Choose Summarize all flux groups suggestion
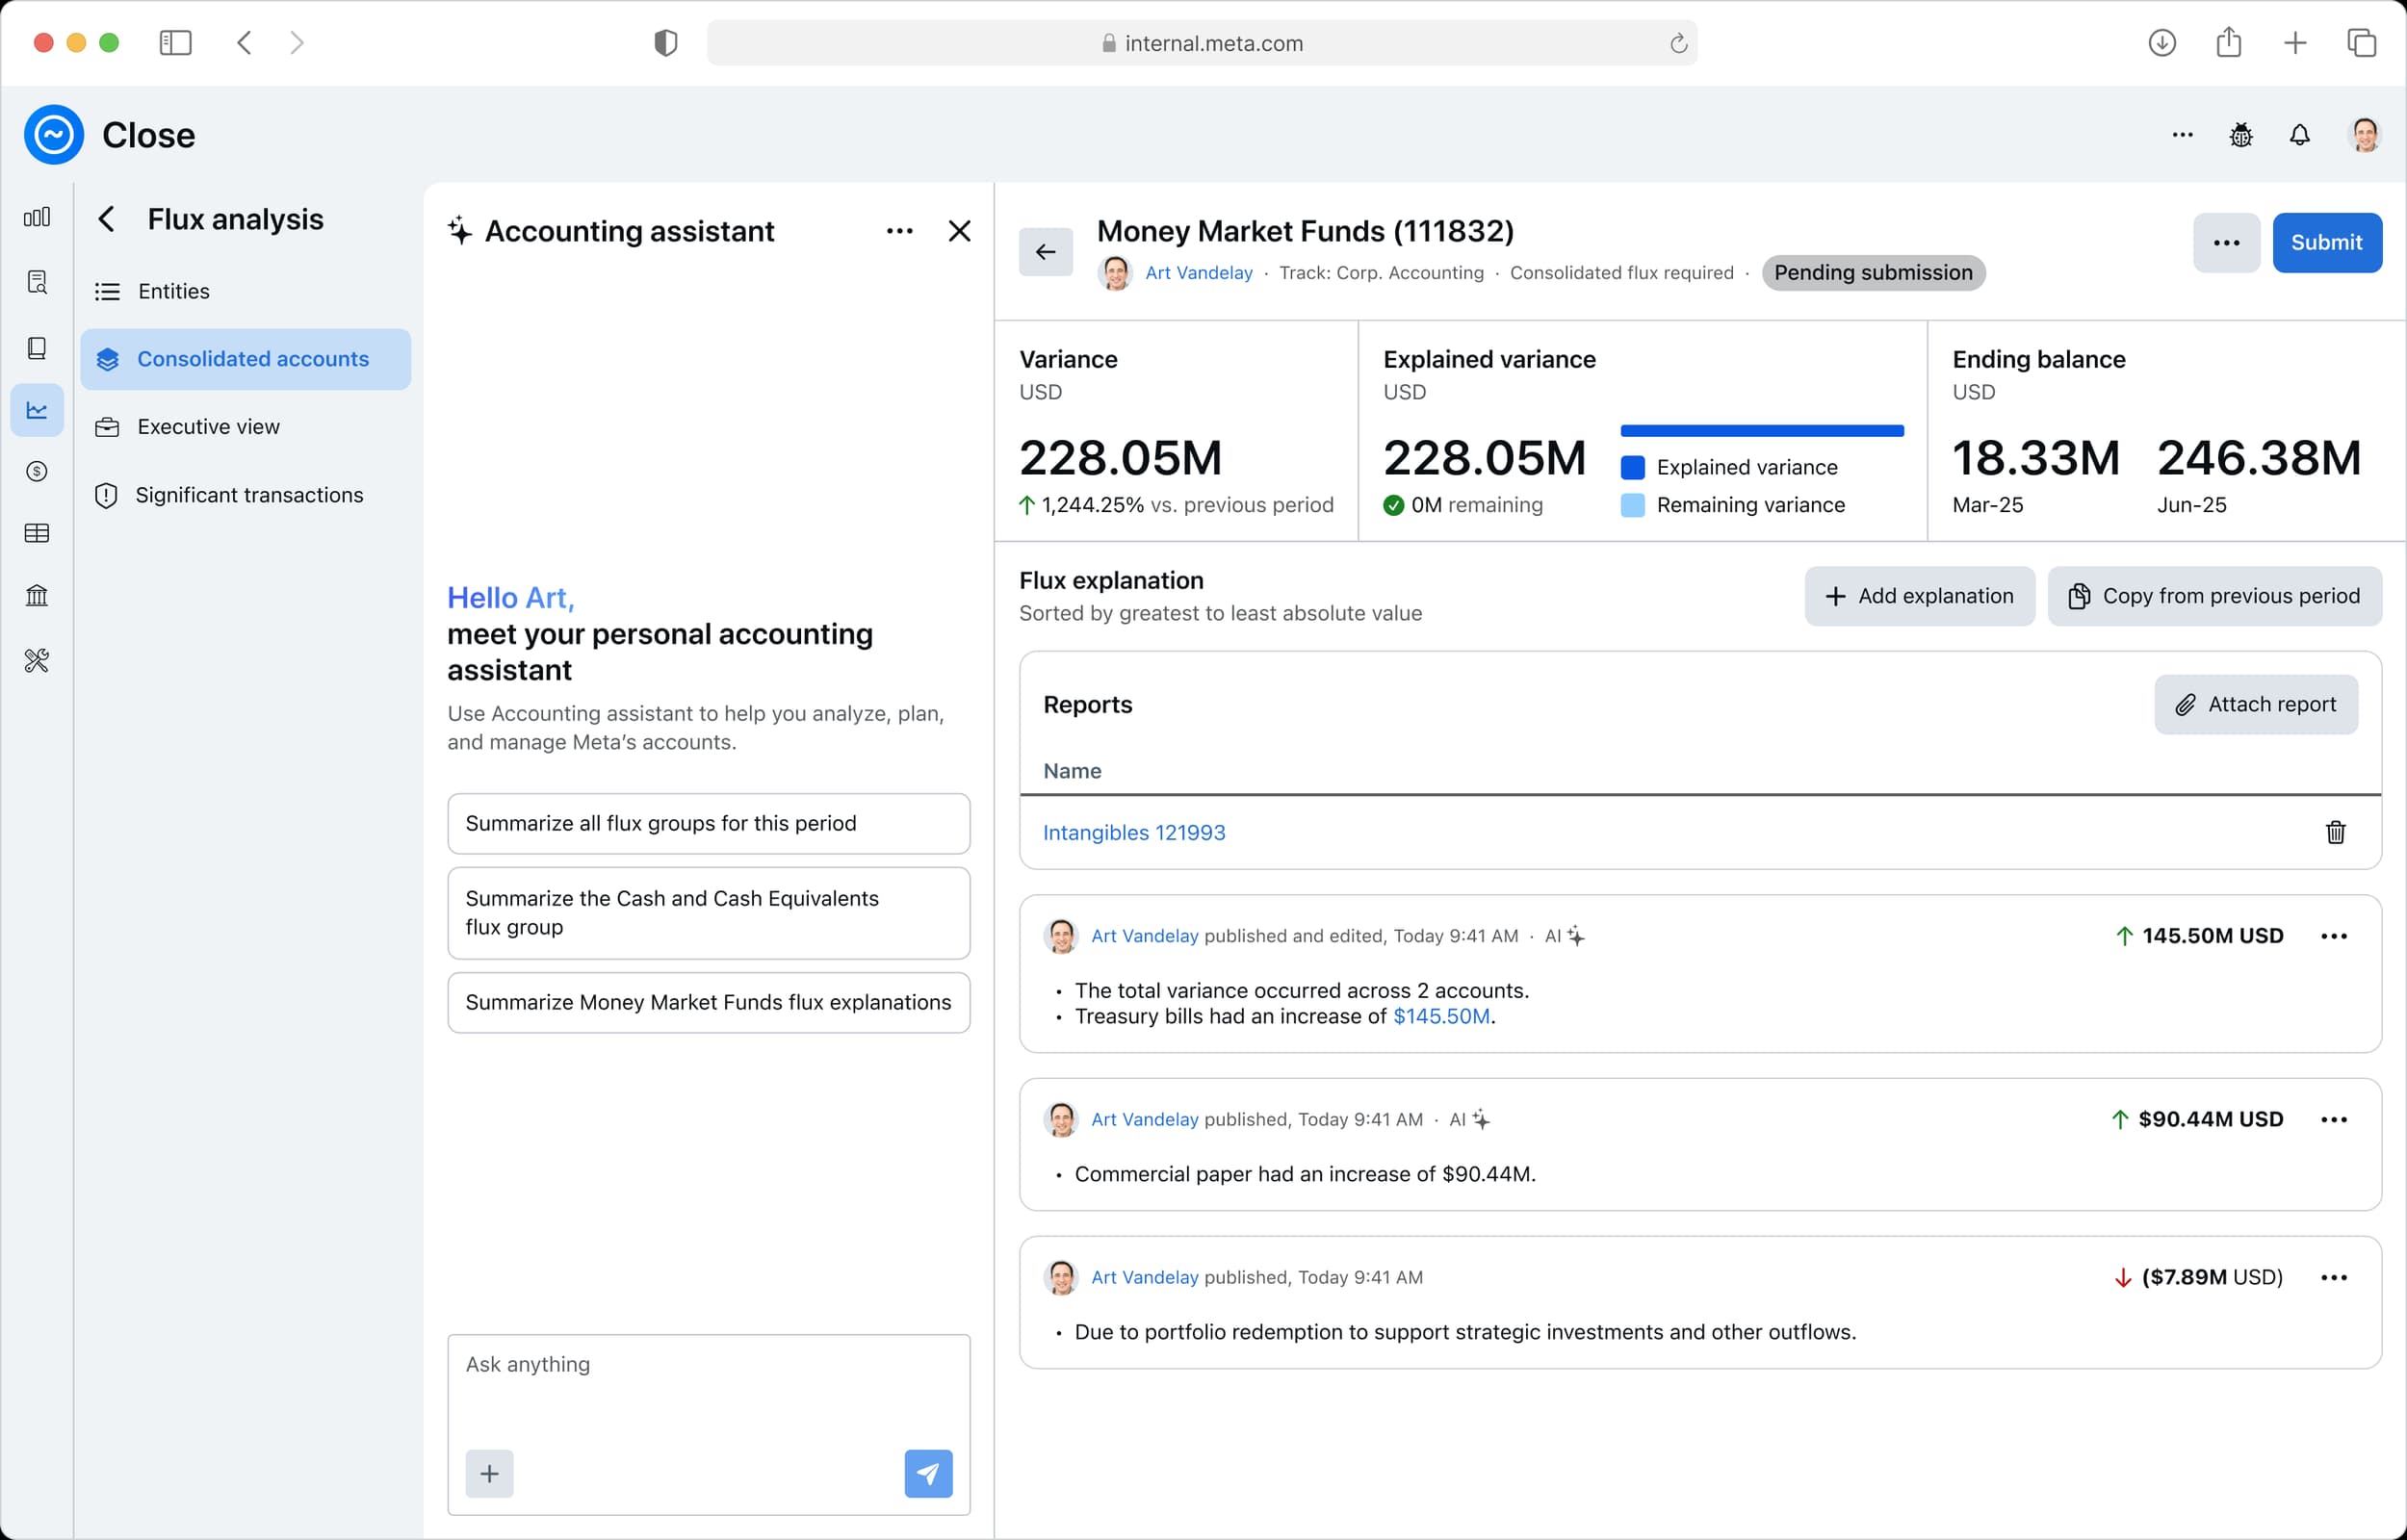 pos(709,824)
